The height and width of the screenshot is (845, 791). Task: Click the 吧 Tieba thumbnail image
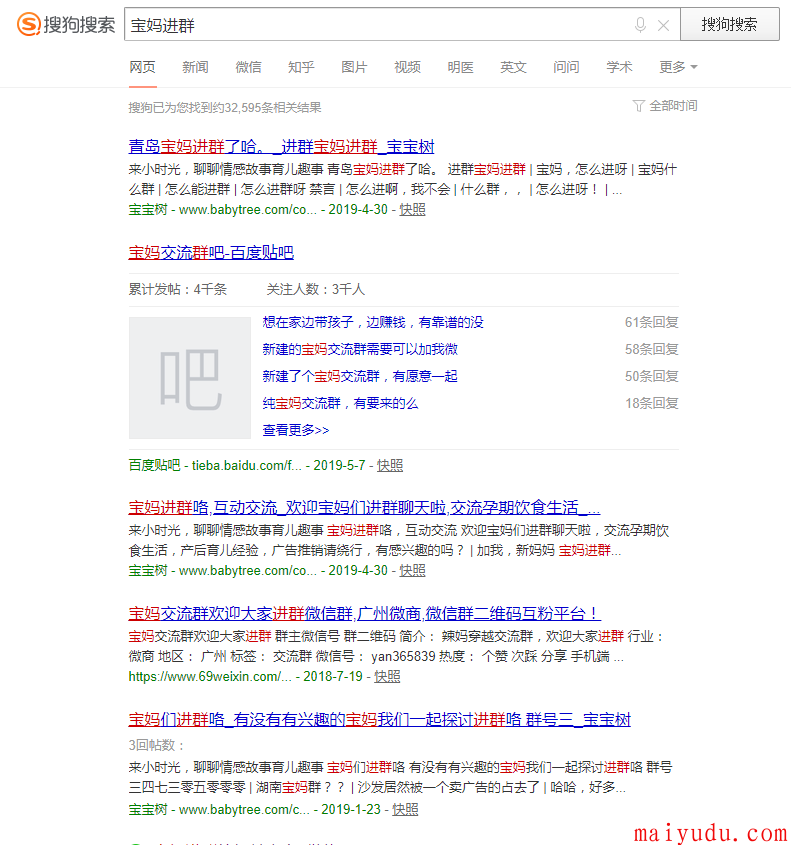click(x=190, y=378)
